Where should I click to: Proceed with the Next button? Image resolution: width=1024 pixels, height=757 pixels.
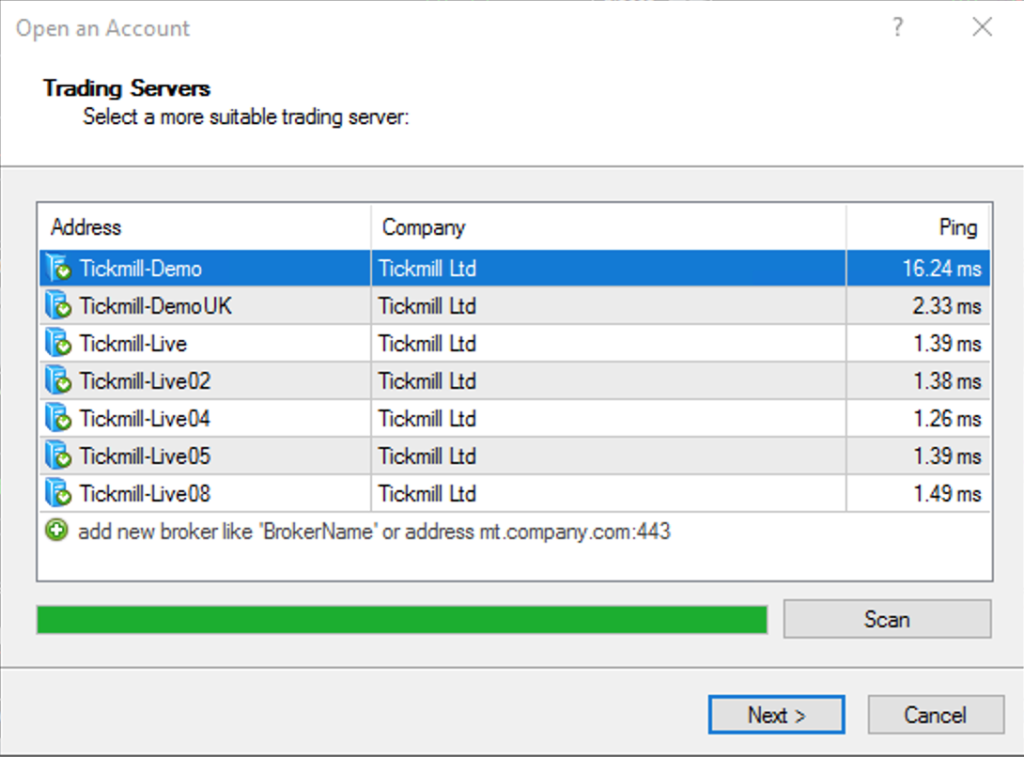(776, 715)
